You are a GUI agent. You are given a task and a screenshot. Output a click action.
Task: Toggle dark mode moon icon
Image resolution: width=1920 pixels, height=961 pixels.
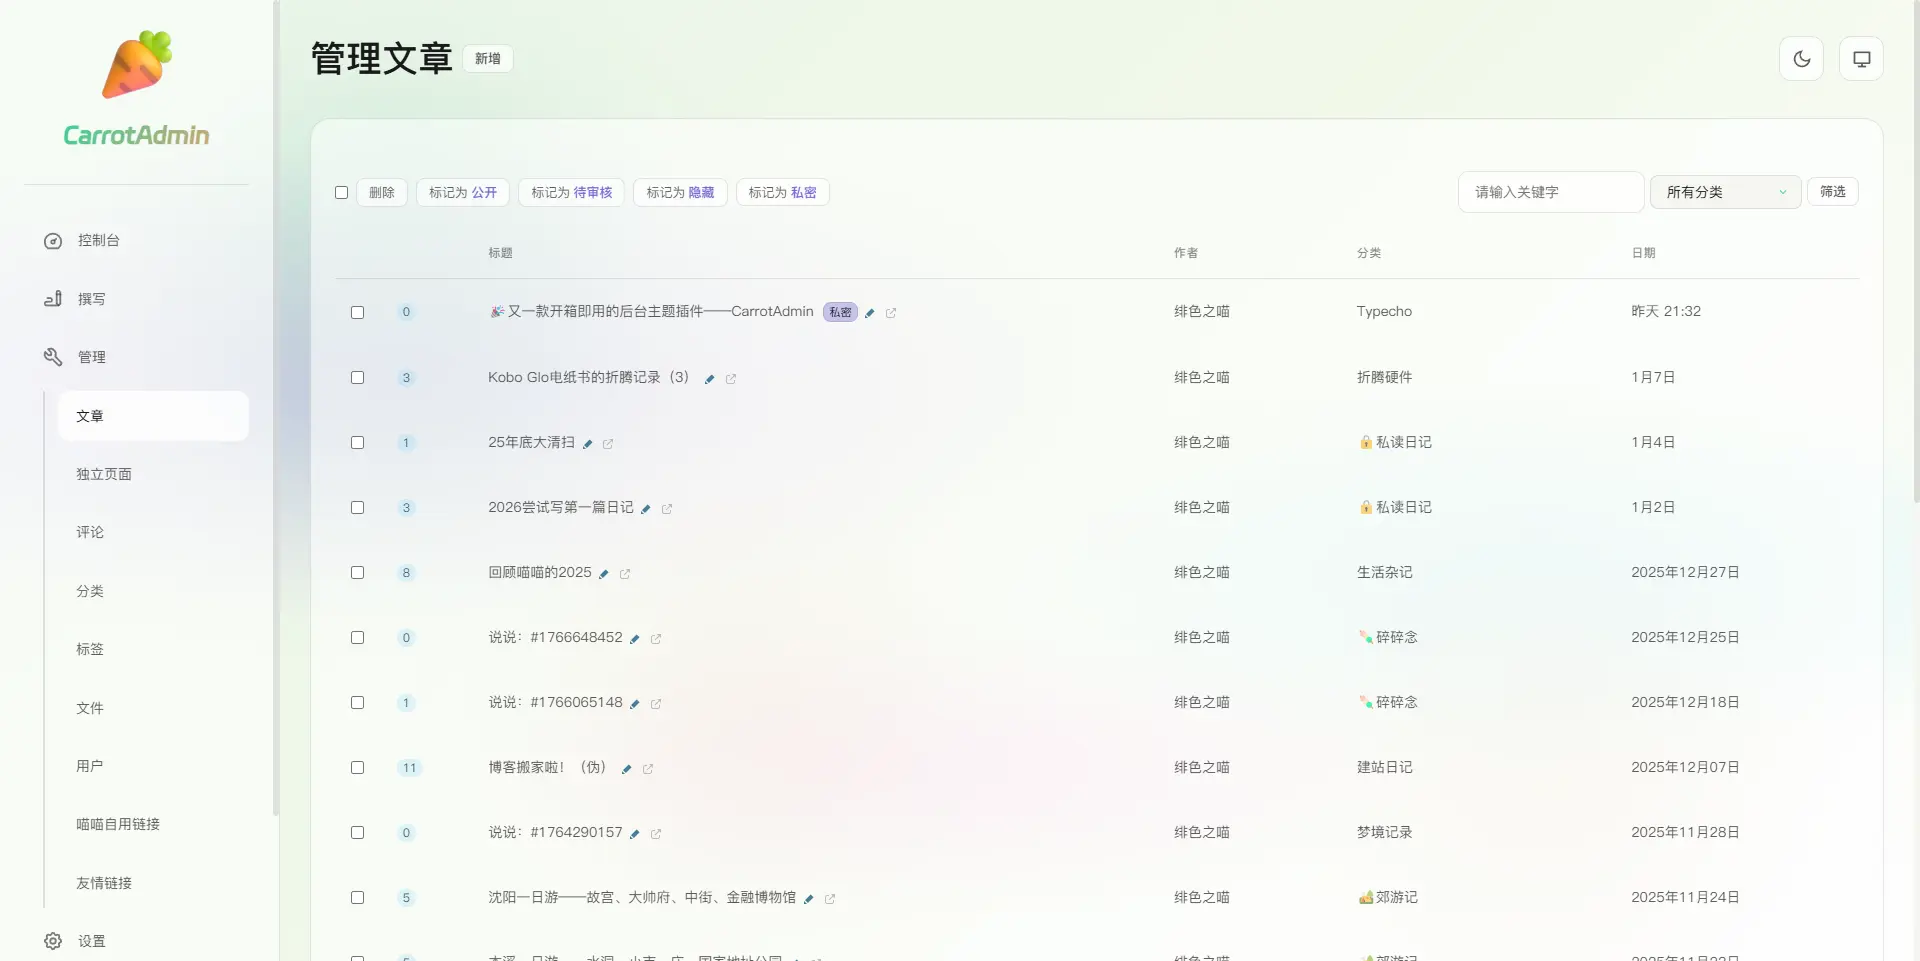[1801, 59]
